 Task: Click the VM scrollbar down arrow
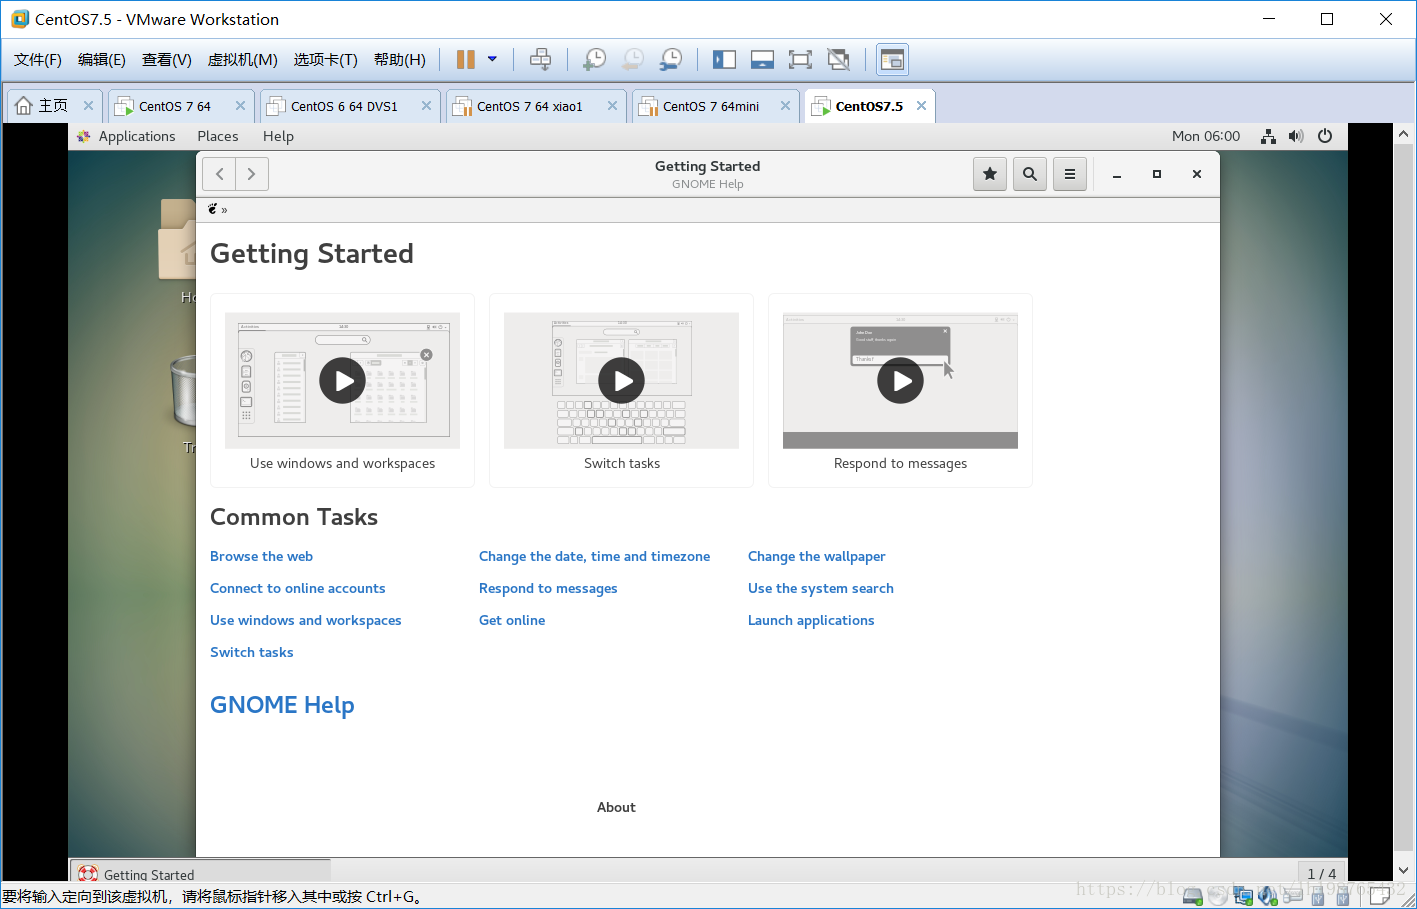(1403, 871)
